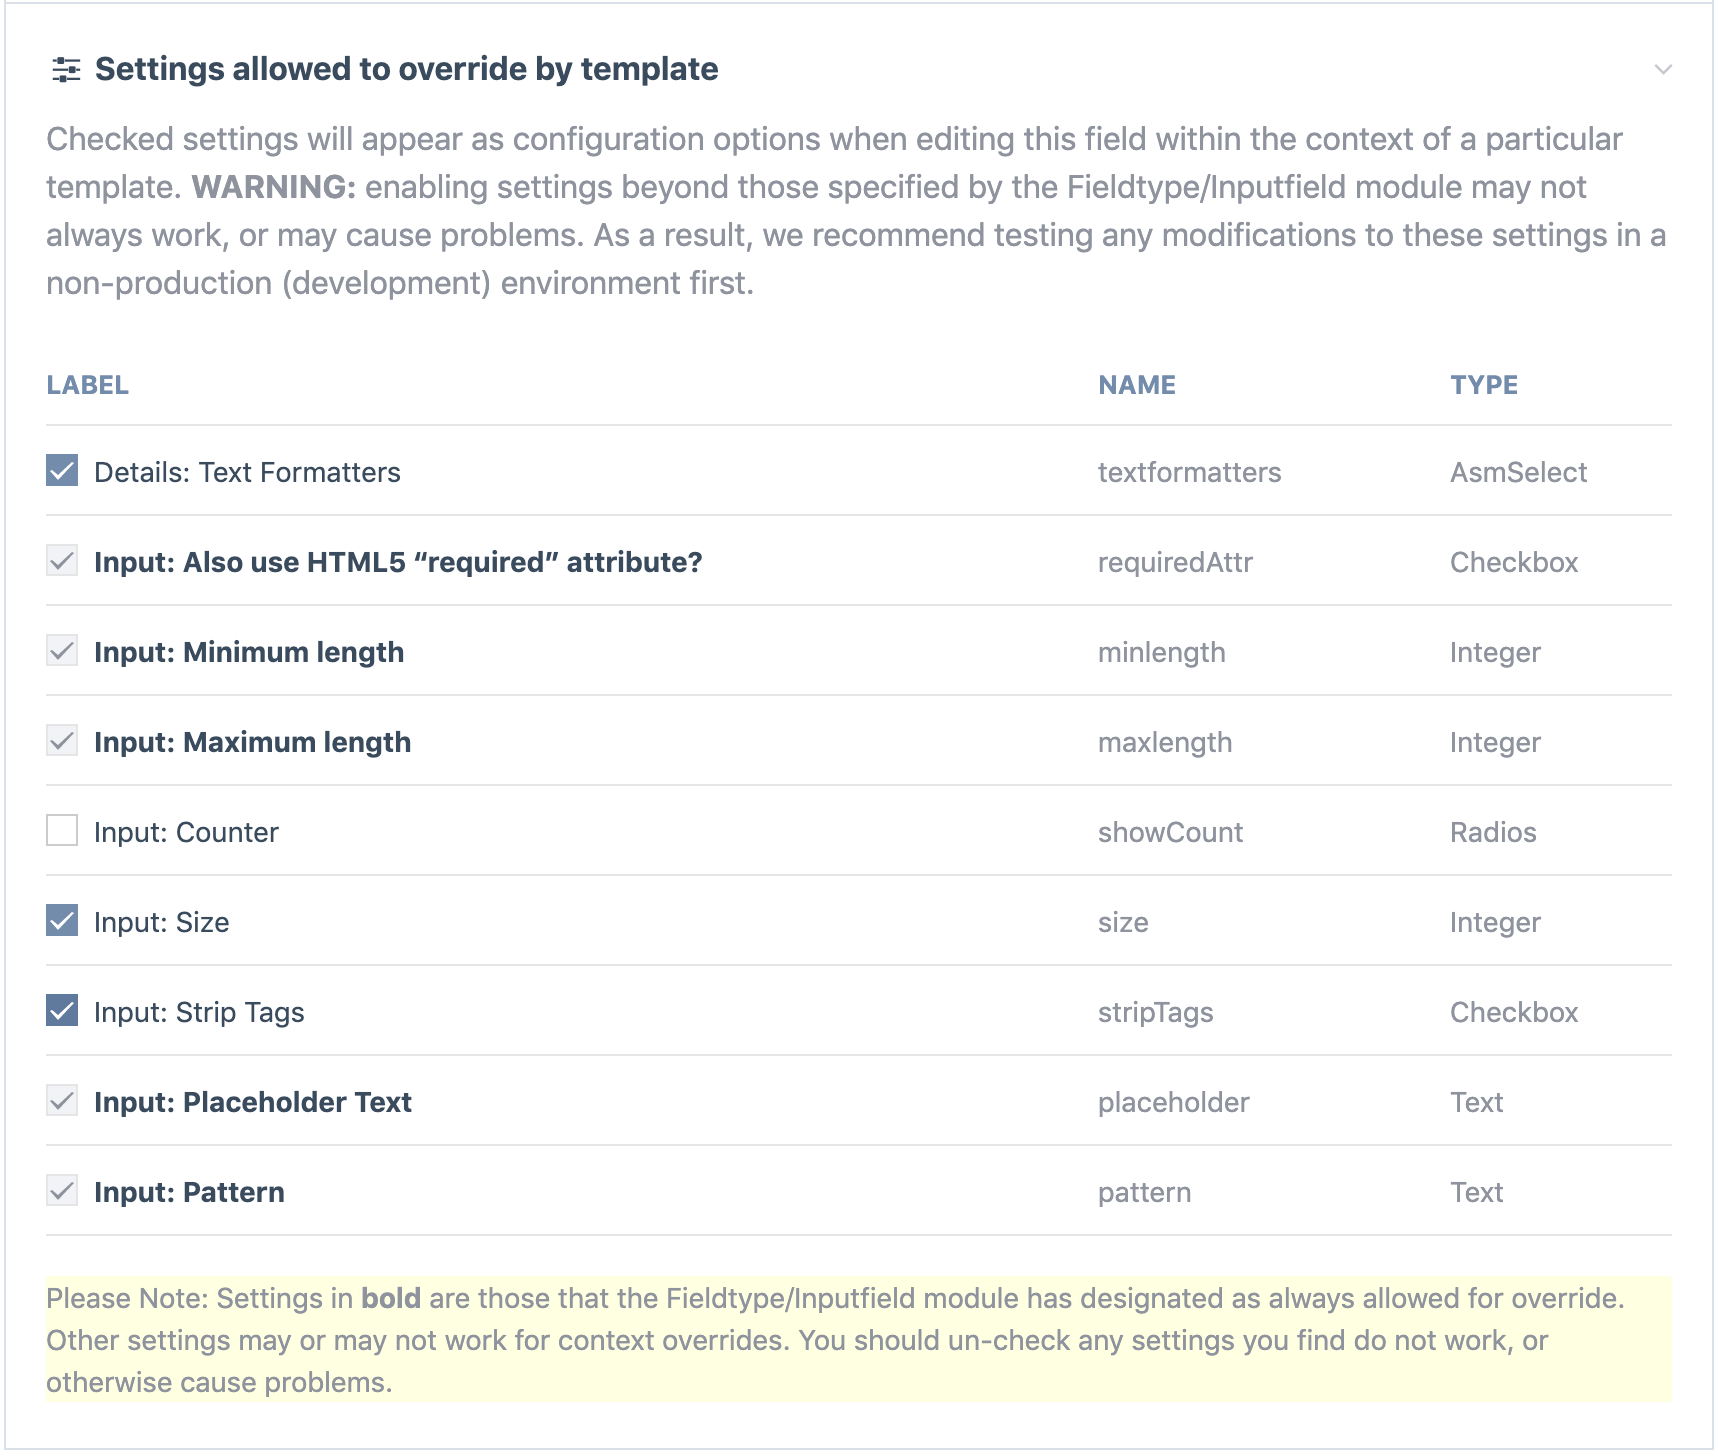The image size is (1718, 1456).
Task: Uncheck the Input: Strip Tags checkbox
Action: (62, 1010)
